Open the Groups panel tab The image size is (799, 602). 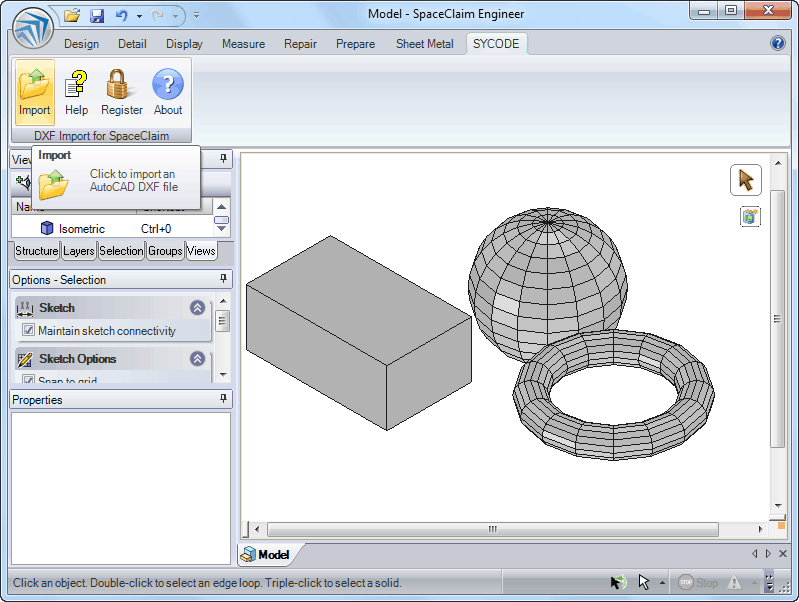(165, 251)
